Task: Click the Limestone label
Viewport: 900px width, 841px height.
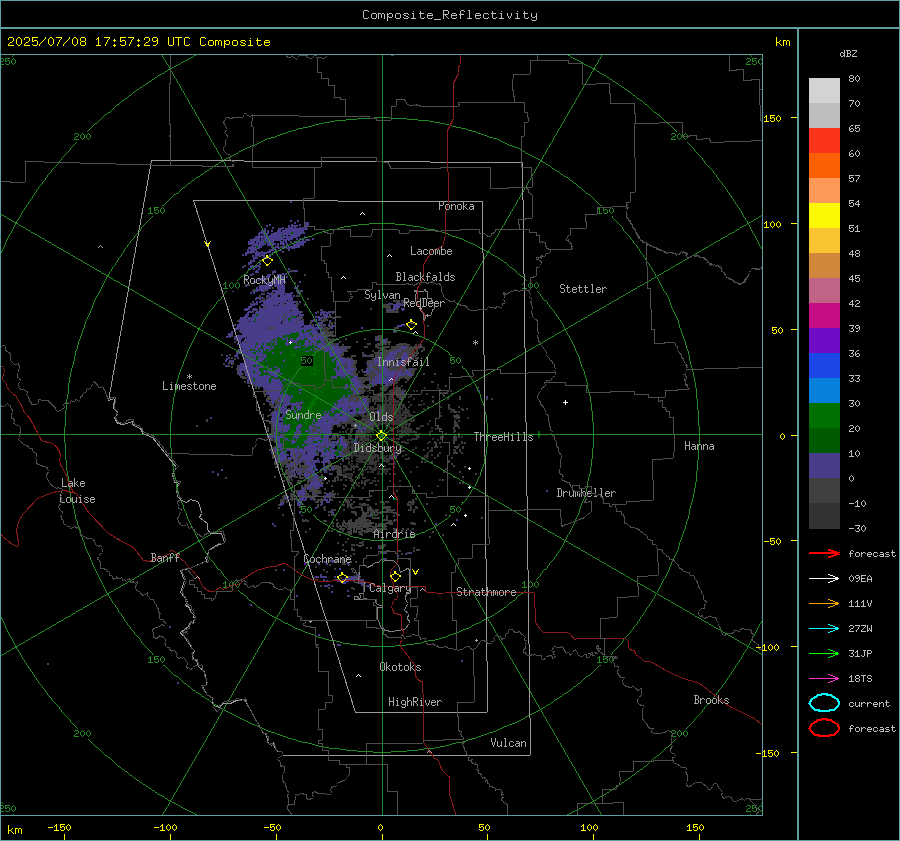Action: click(x=189, y=386)
